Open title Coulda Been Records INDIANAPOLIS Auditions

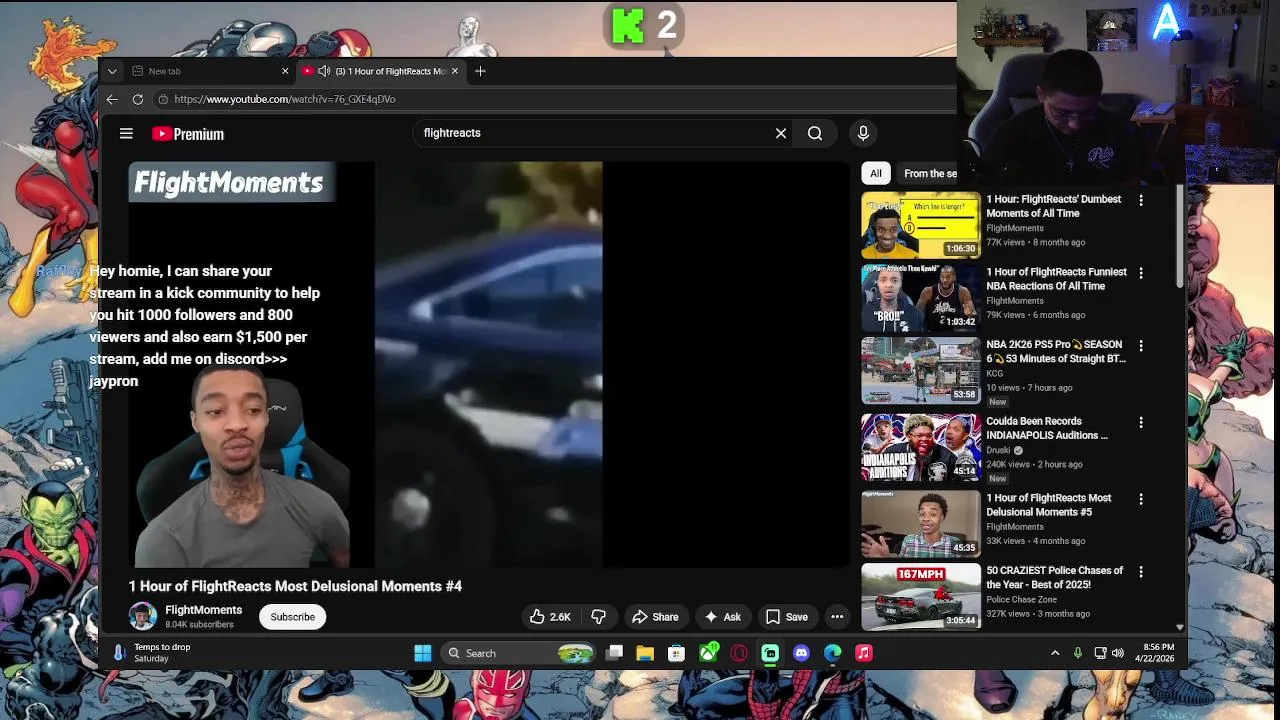[1047, 428]
